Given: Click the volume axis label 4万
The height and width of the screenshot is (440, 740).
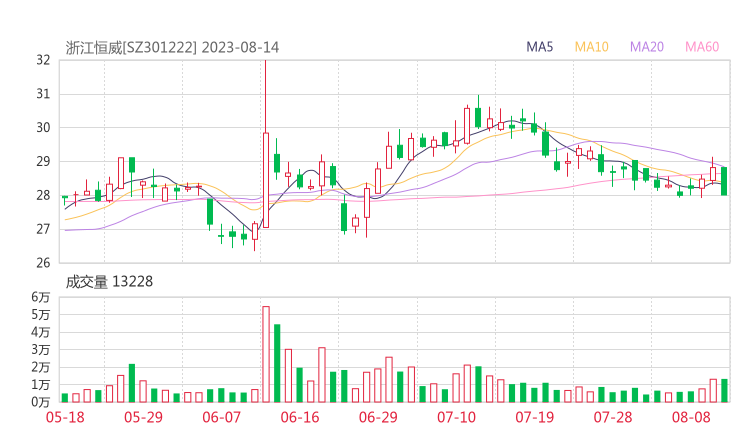Looking at the screenshot, I should 41,332.
